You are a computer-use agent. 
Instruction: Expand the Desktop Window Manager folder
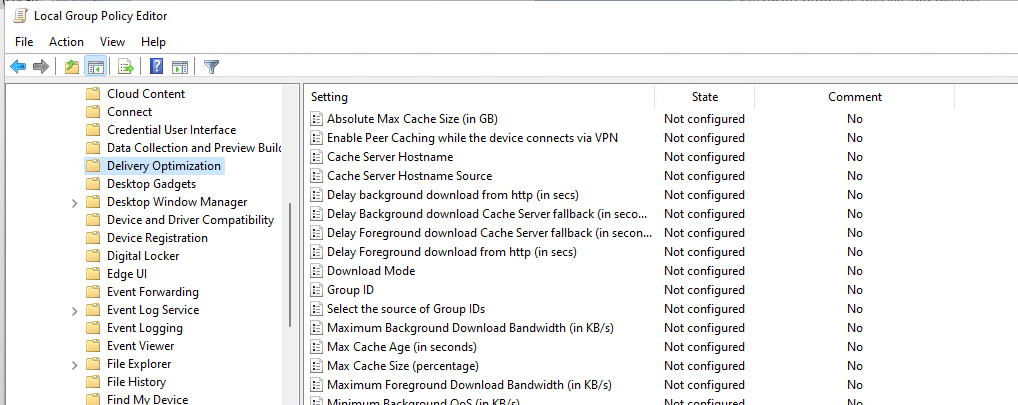[x=75, y=202]
